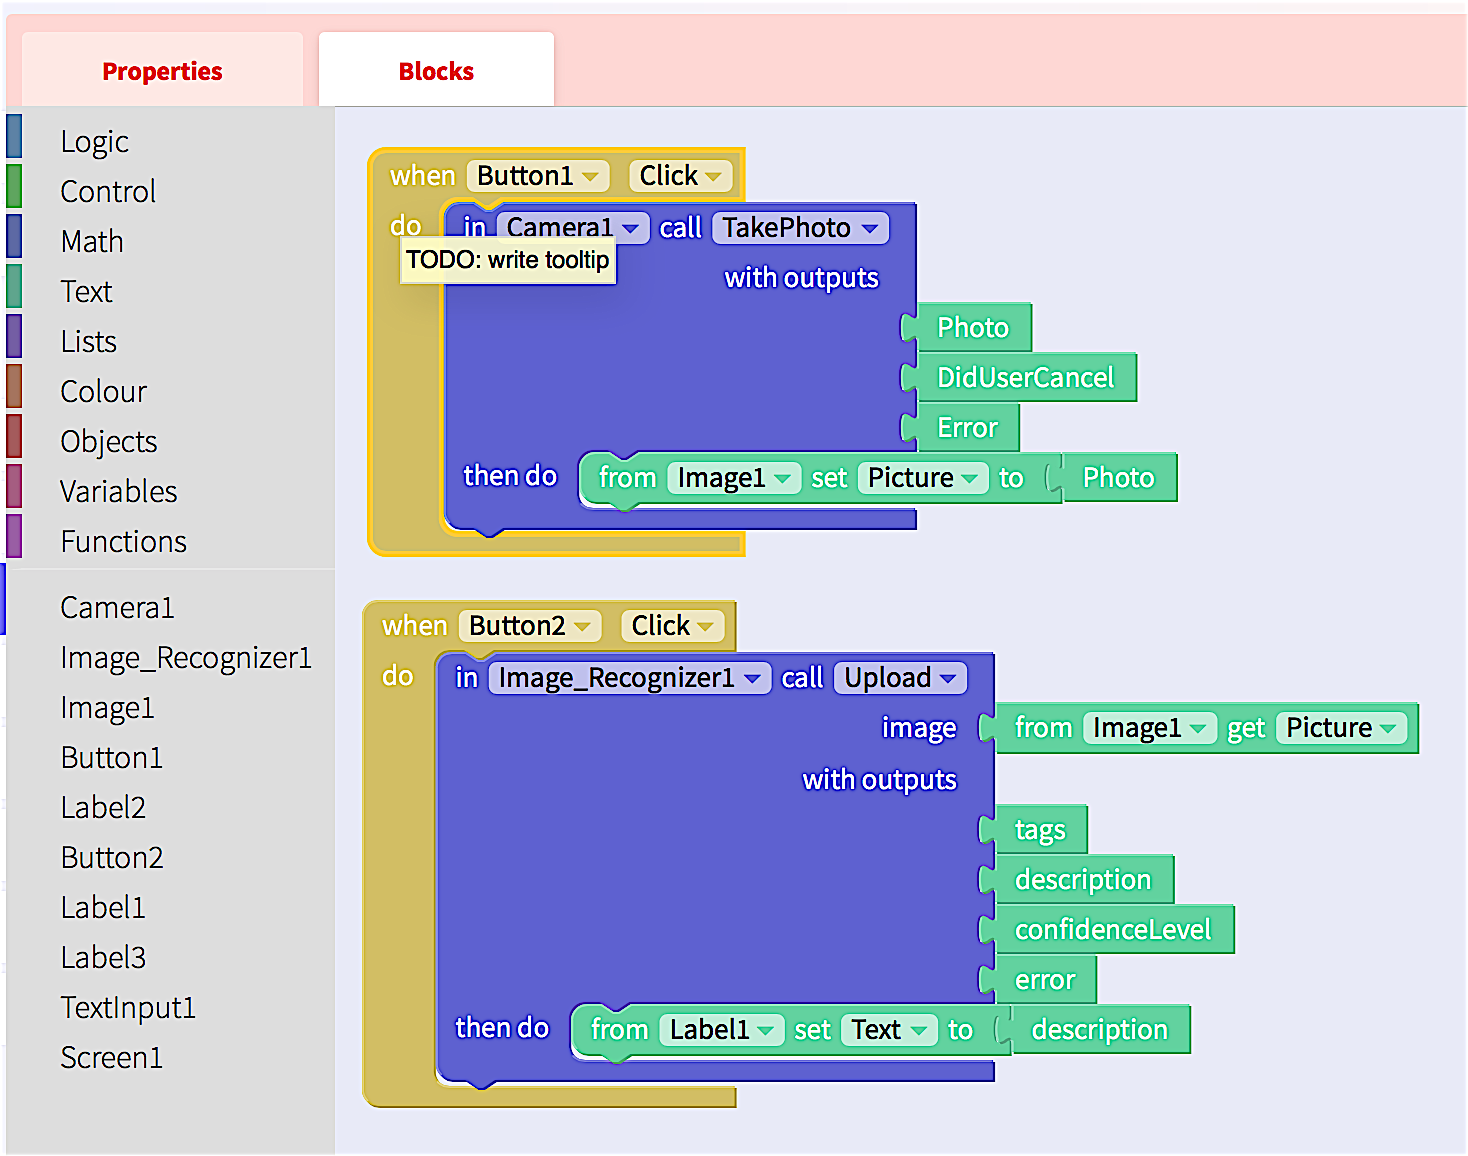Select Camera1 component in sidebar
This screenshot has height=1156, width=1468.
pyautogui.click(x=117, y=608)
